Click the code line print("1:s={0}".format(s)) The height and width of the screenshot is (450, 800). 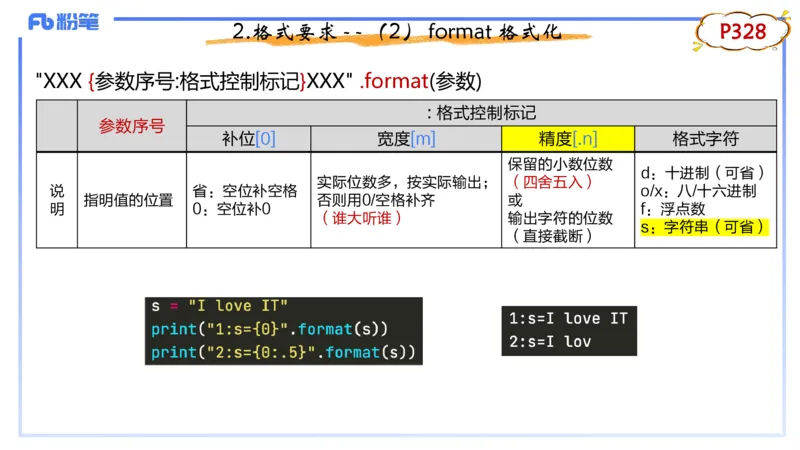(x=269, y=329)
